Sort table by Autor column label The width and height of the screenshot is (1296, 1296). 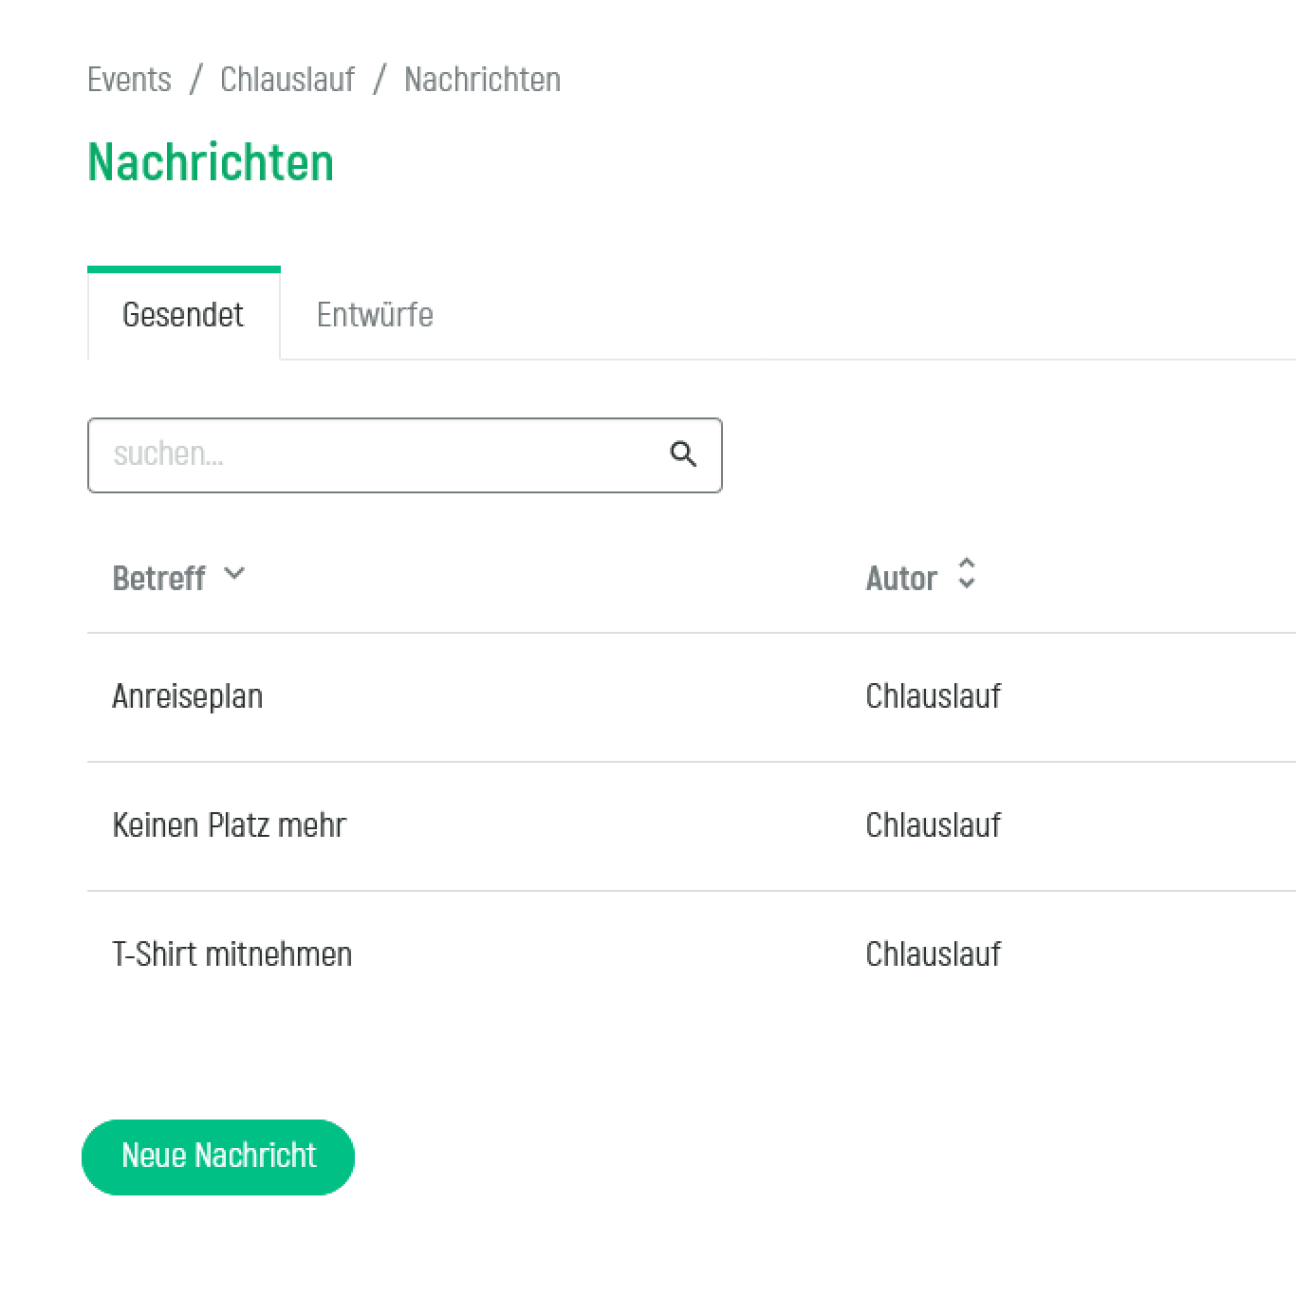pos(901,578)
